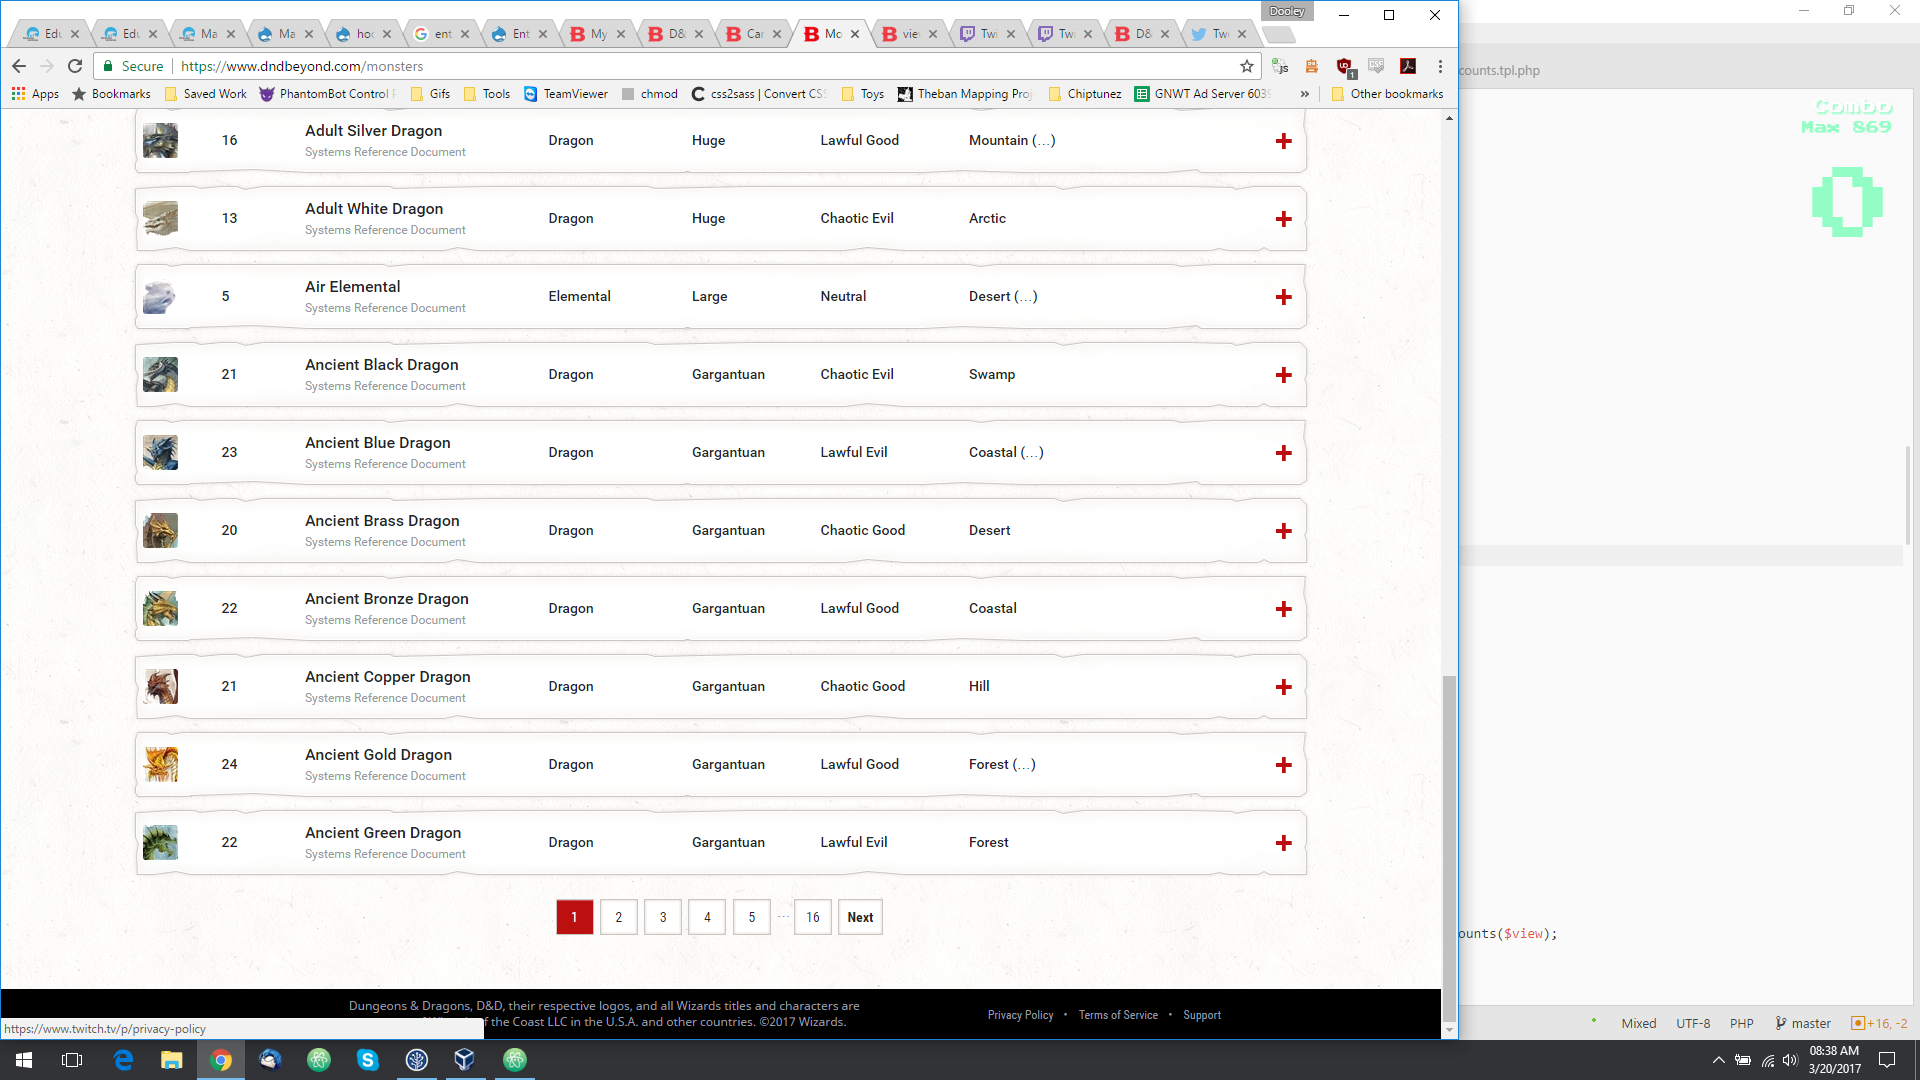The height and width of the screenshot is (1080, 1920).
Task: Open the Gifs bookmarks folder
Action: click(430, 94)
